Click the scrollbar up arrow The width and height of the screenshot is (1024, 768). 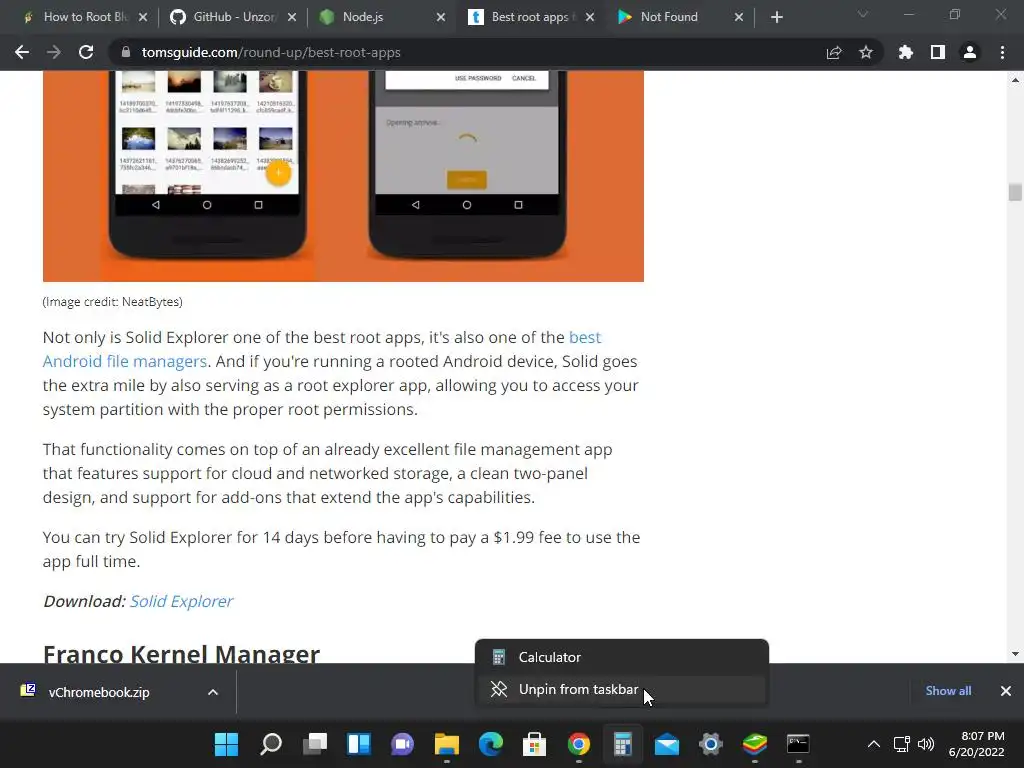coord(1014,80)
